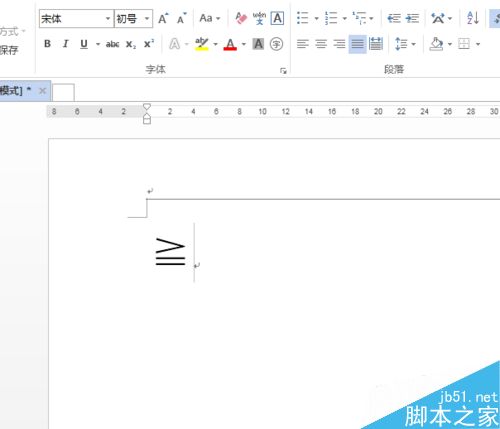Increase the paragraph indent
This screenshot has height=429, width=500.
point(412,18)
